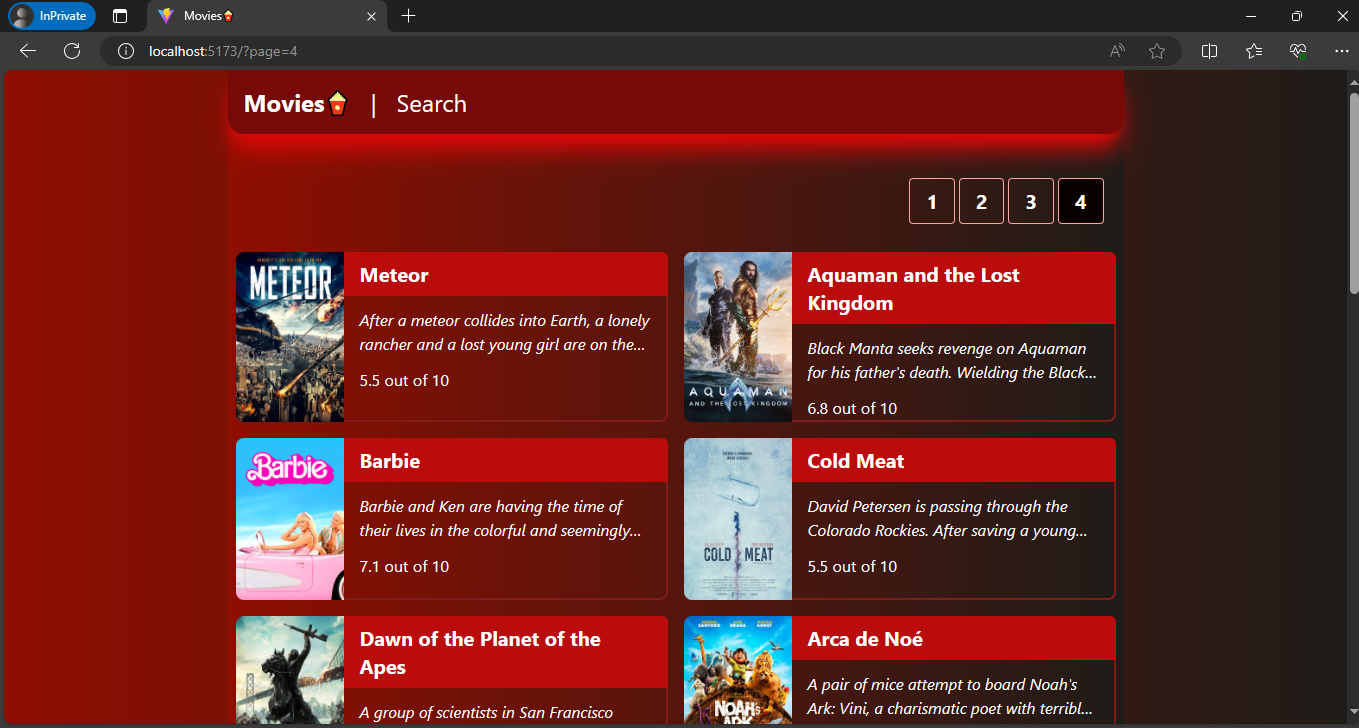Viewport: 1359px width, 728px height.
Task: Click group of scientists description text
Action: 486,713
